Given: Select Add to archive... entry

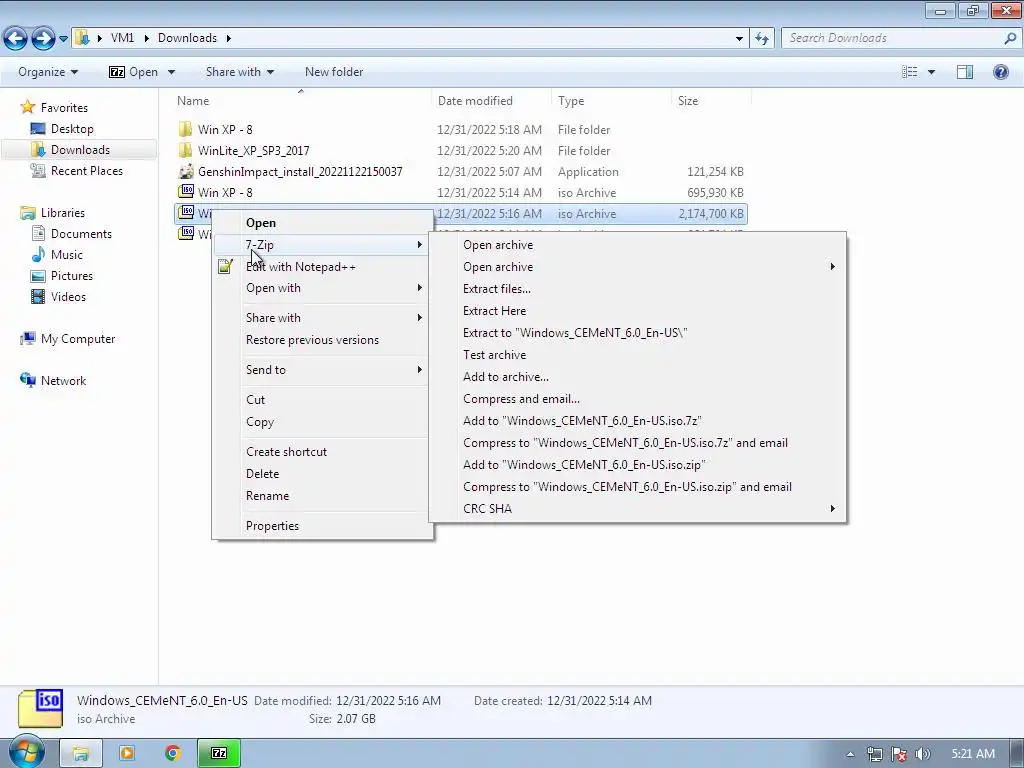Looking at the screenshot, I should point(637,377).
